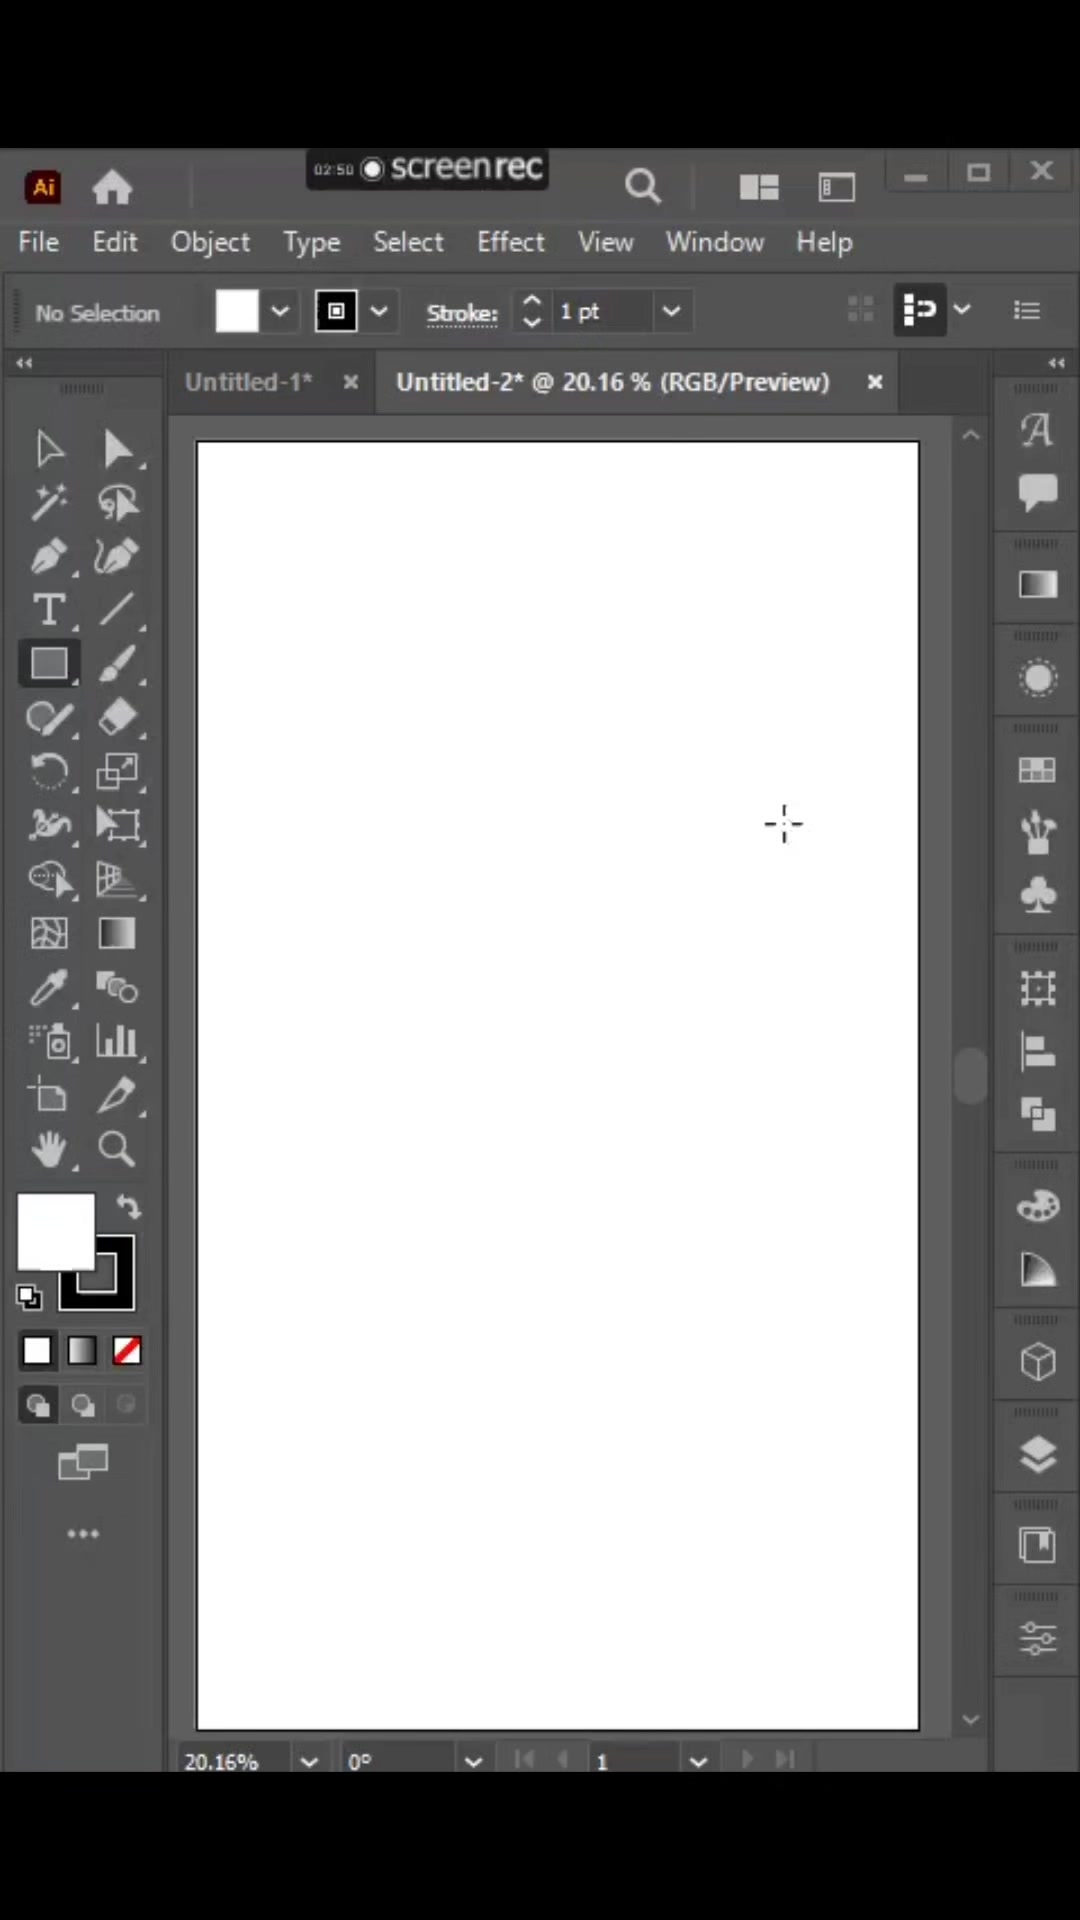1080x1920 pixels.
Task: Open stroke color dropdown arrow
Action: [379, 311]
